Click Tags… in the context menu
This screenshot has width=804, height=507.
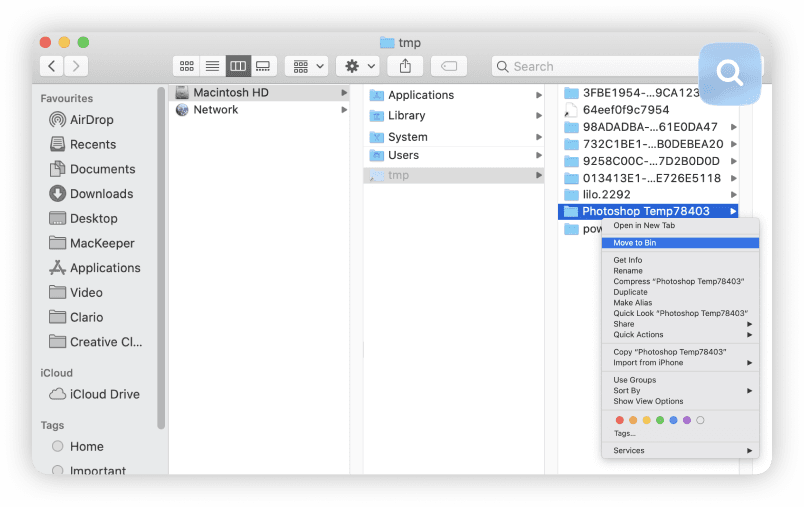(x=625, y=433)
